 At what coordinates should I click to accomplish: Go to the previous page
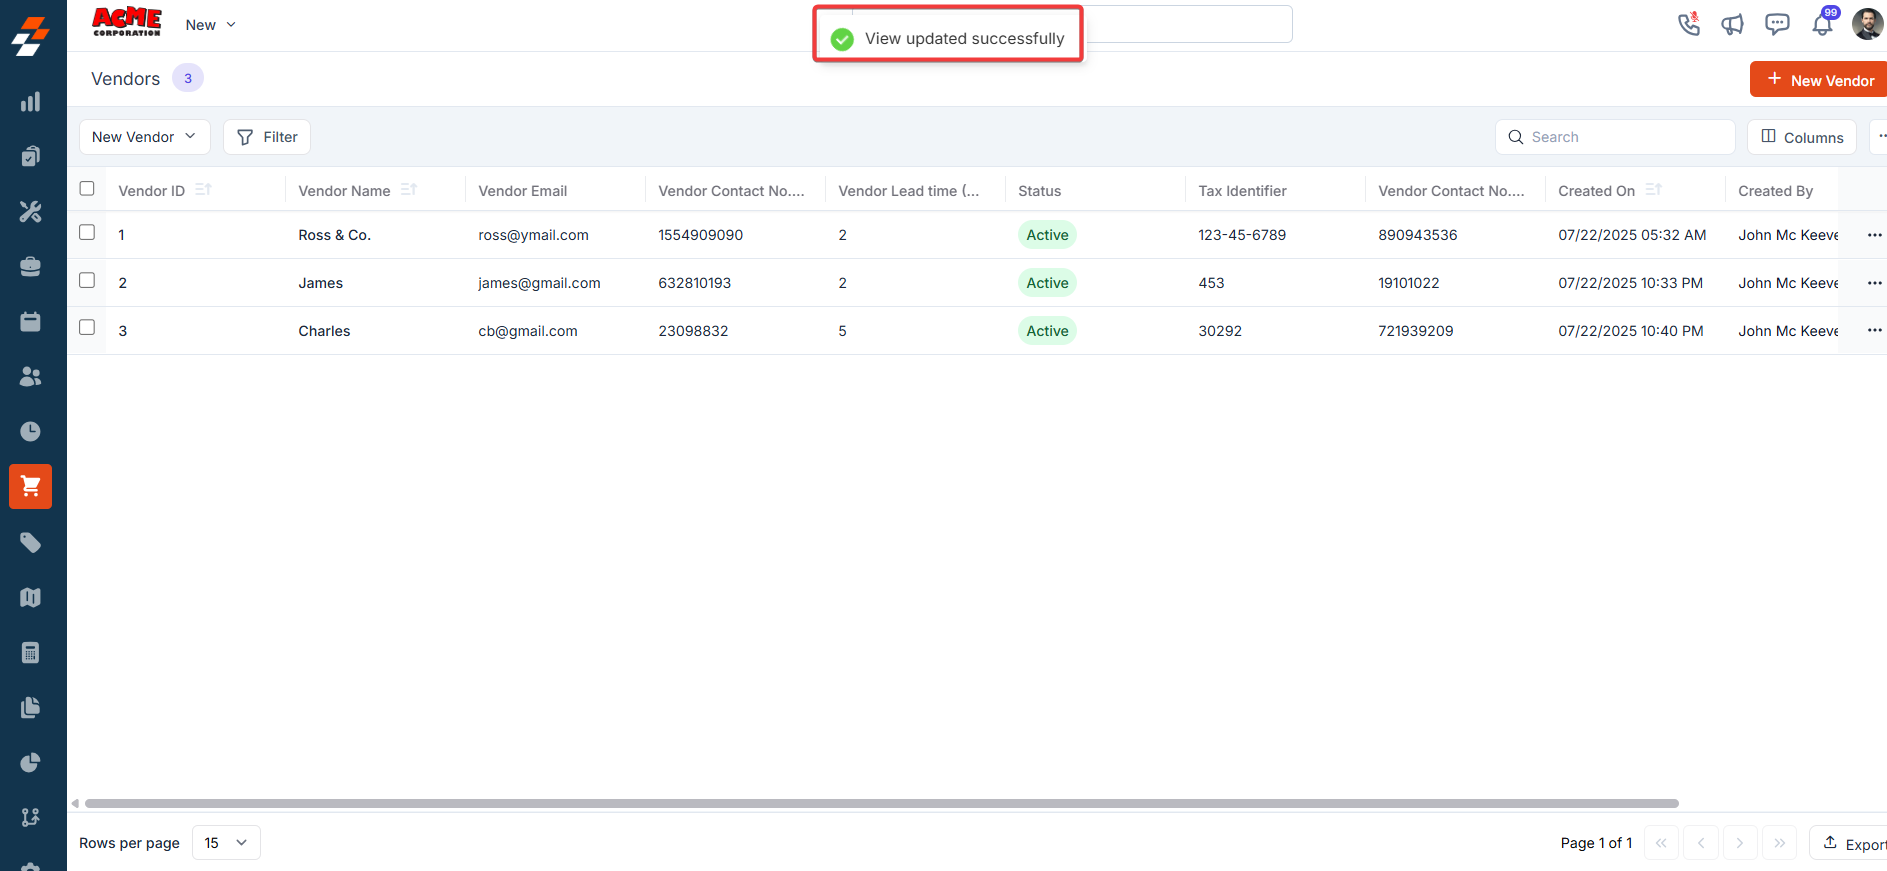click(1701, 843)
